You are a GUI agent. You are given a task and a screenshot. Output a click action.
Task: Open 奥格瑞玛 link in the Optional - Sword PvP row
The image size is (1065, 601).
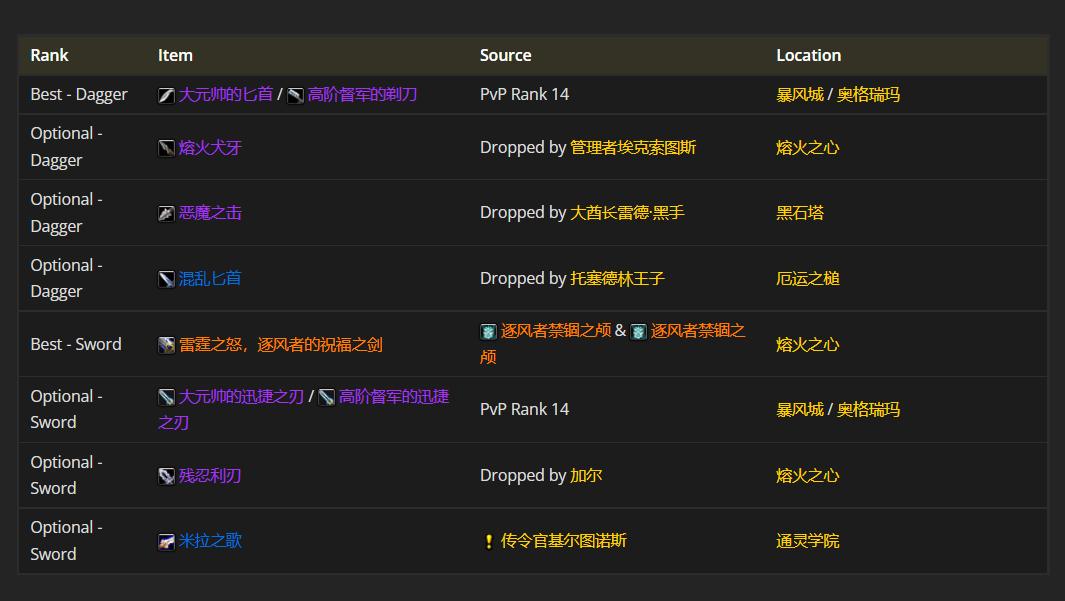[x=869, y=409]
